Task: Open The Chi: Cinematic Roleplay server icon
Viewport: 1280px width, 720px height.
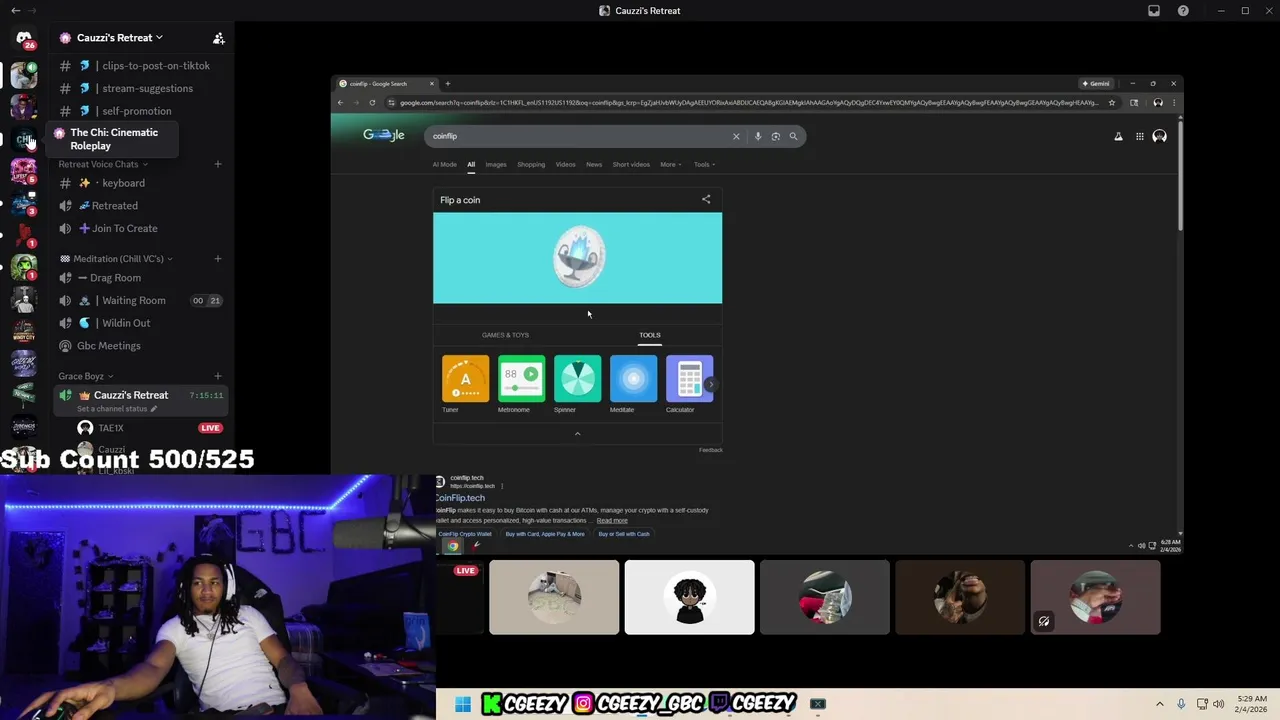Action: coord(24,139)
